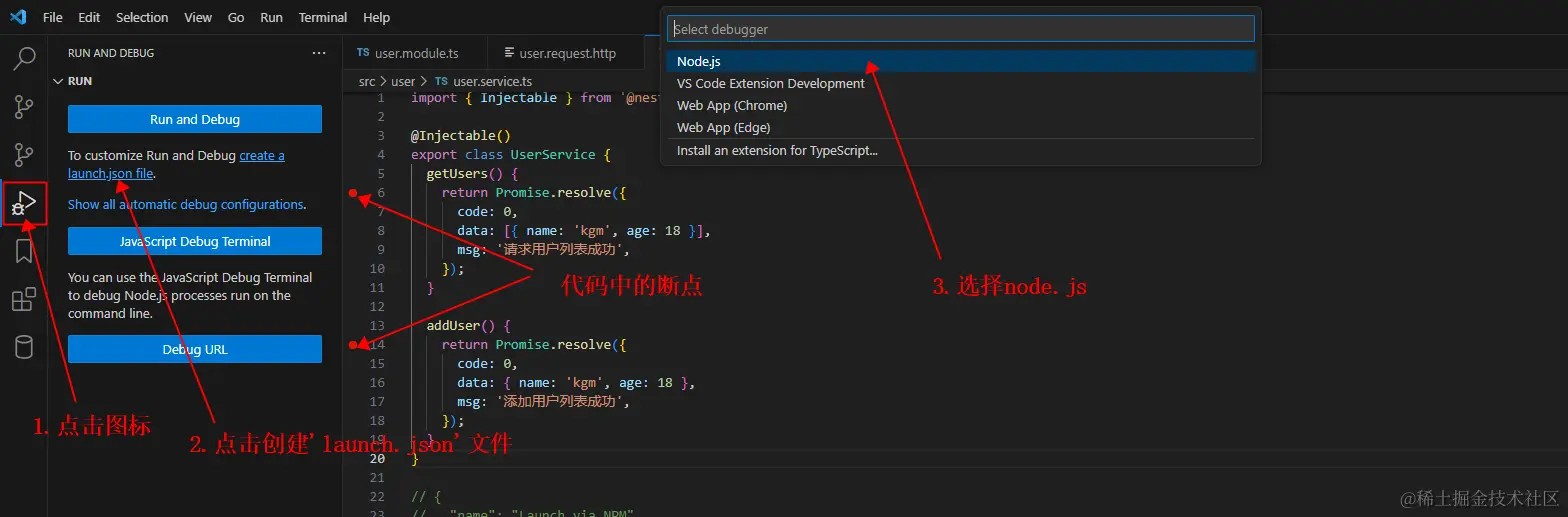
Task: Open the Terminal menu
Action: coord(323,17)
